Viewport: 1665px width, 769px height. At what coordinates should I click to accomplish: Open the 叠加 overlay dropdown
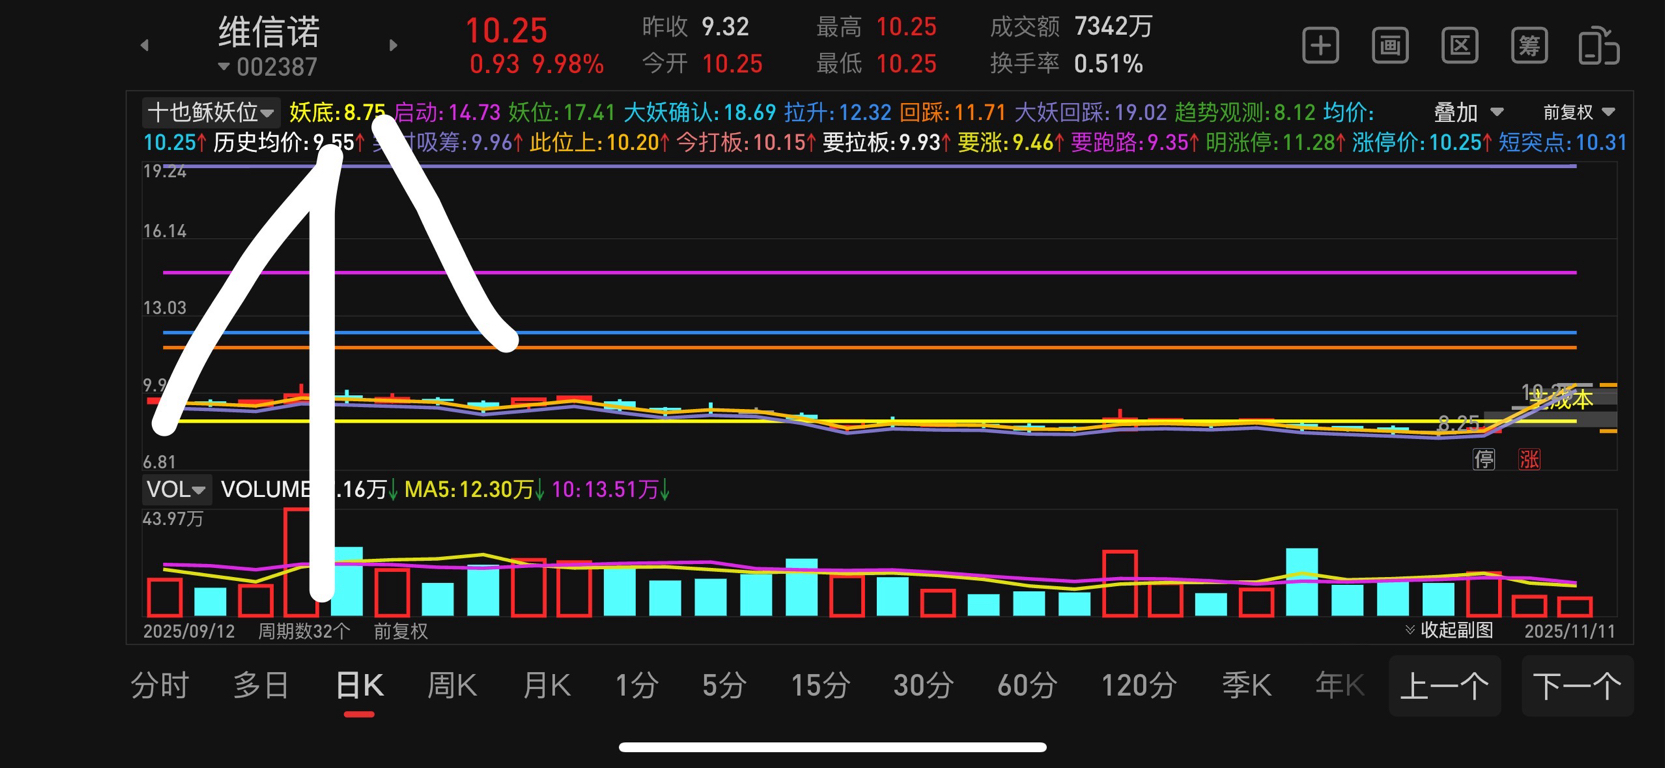[x=1468, y=113]
